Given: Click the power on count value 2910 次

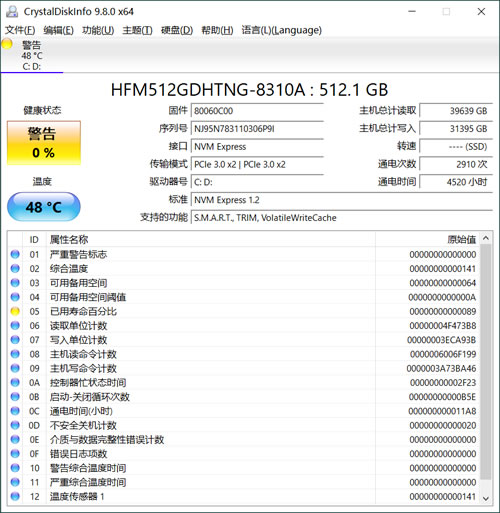Looking at the screenshot, I should [x=456, y=164].
